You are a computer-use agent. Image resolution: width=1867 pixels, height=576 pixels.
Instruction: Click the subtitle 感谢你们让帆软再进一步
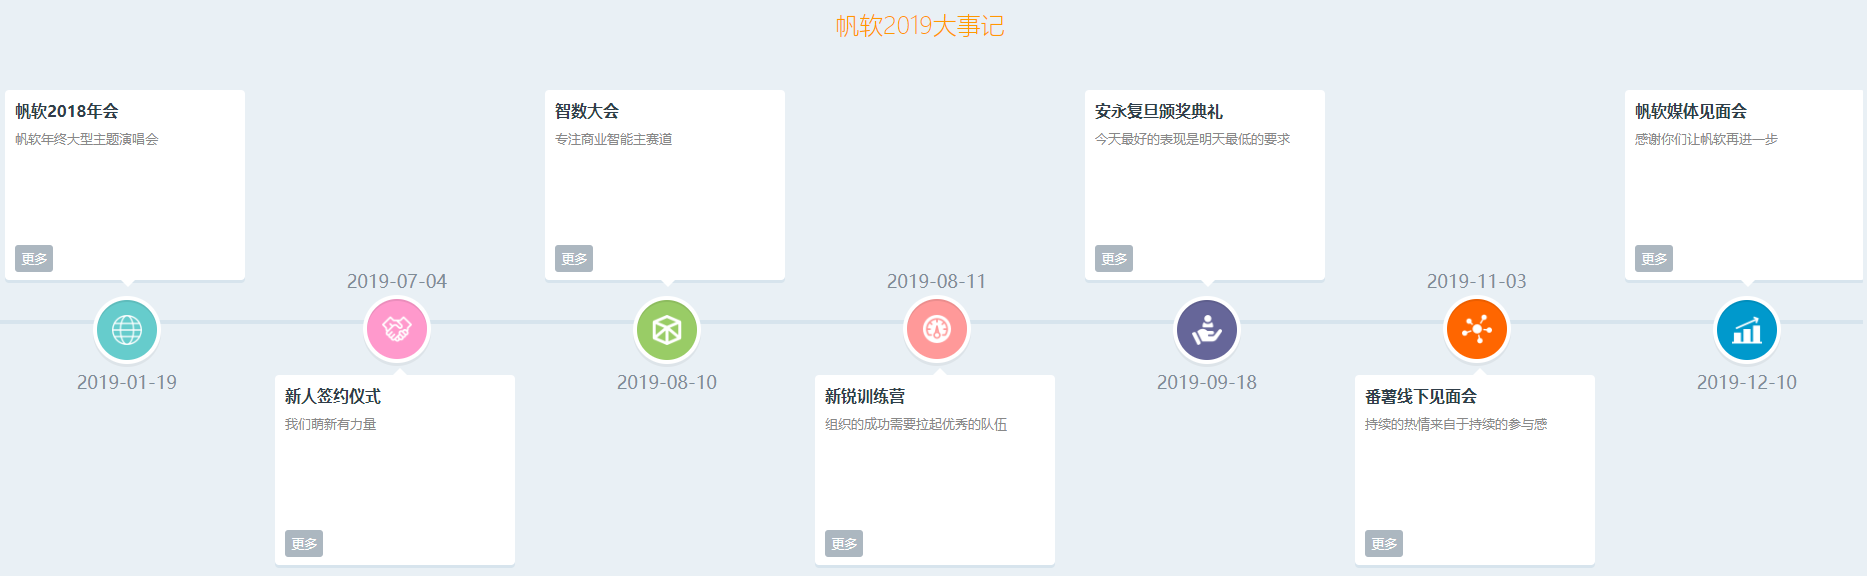pyautogui.click(x=1706, y=139)
